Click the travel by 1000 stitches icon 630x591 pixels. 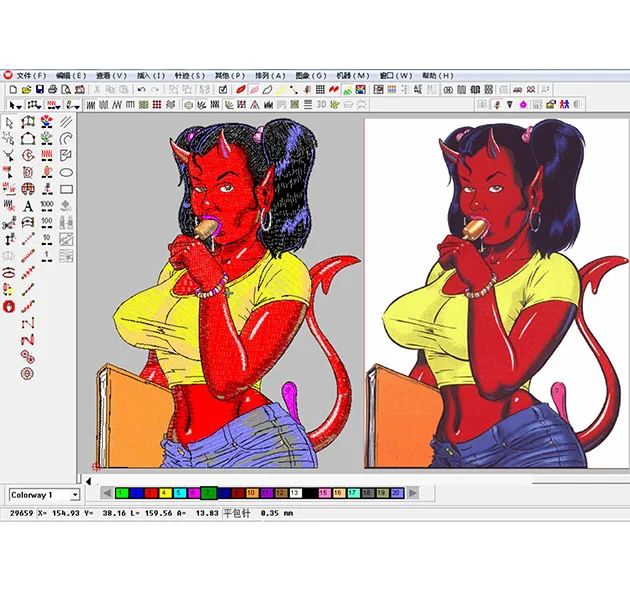point(47,206)
